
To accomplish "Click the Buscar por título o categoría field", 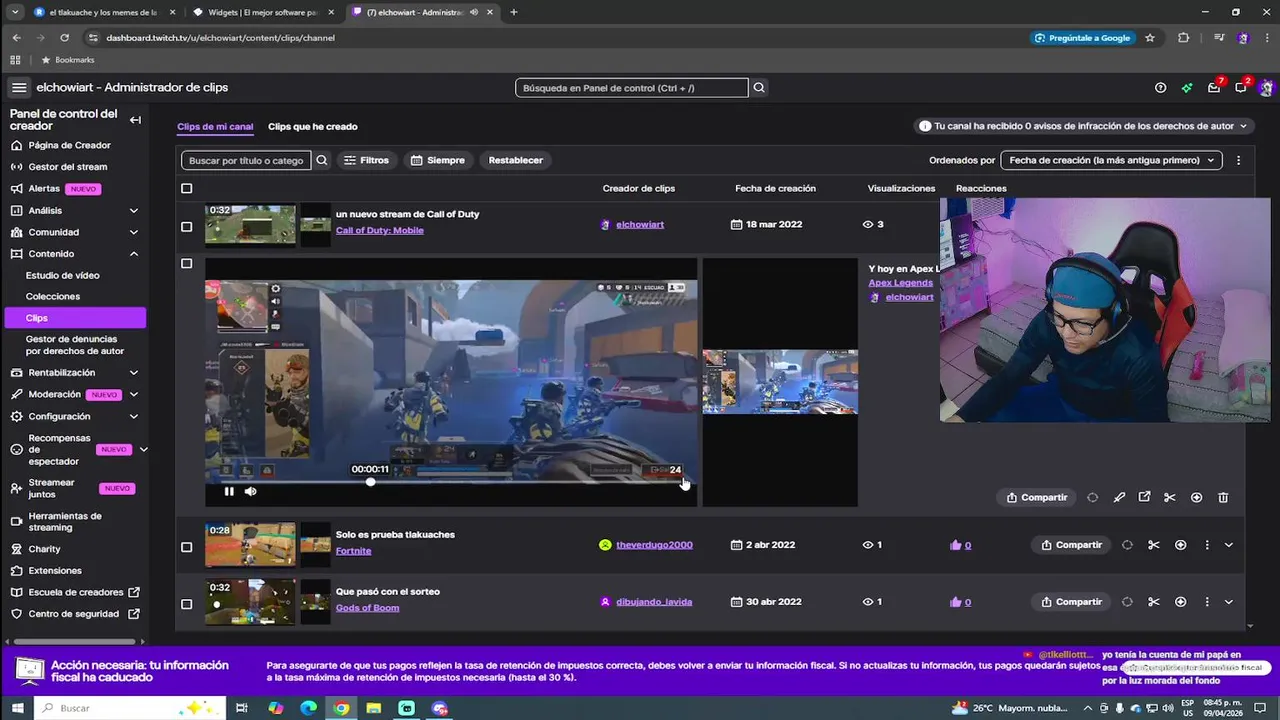I will [246, 160].
